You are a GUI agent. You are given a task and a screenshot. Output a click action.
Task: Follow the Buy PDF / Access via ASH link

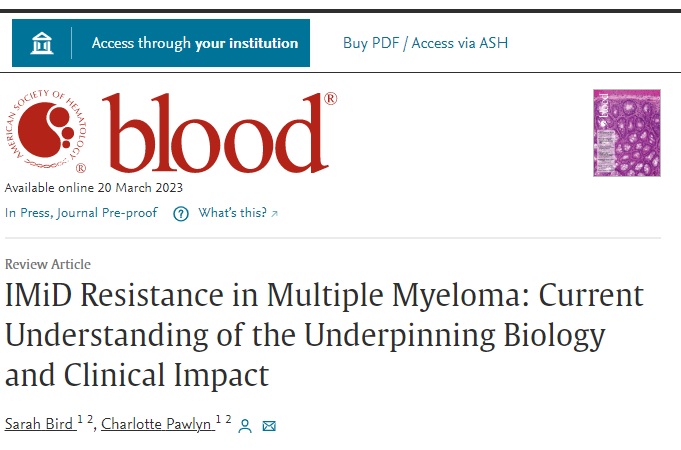tap(425, 43)
